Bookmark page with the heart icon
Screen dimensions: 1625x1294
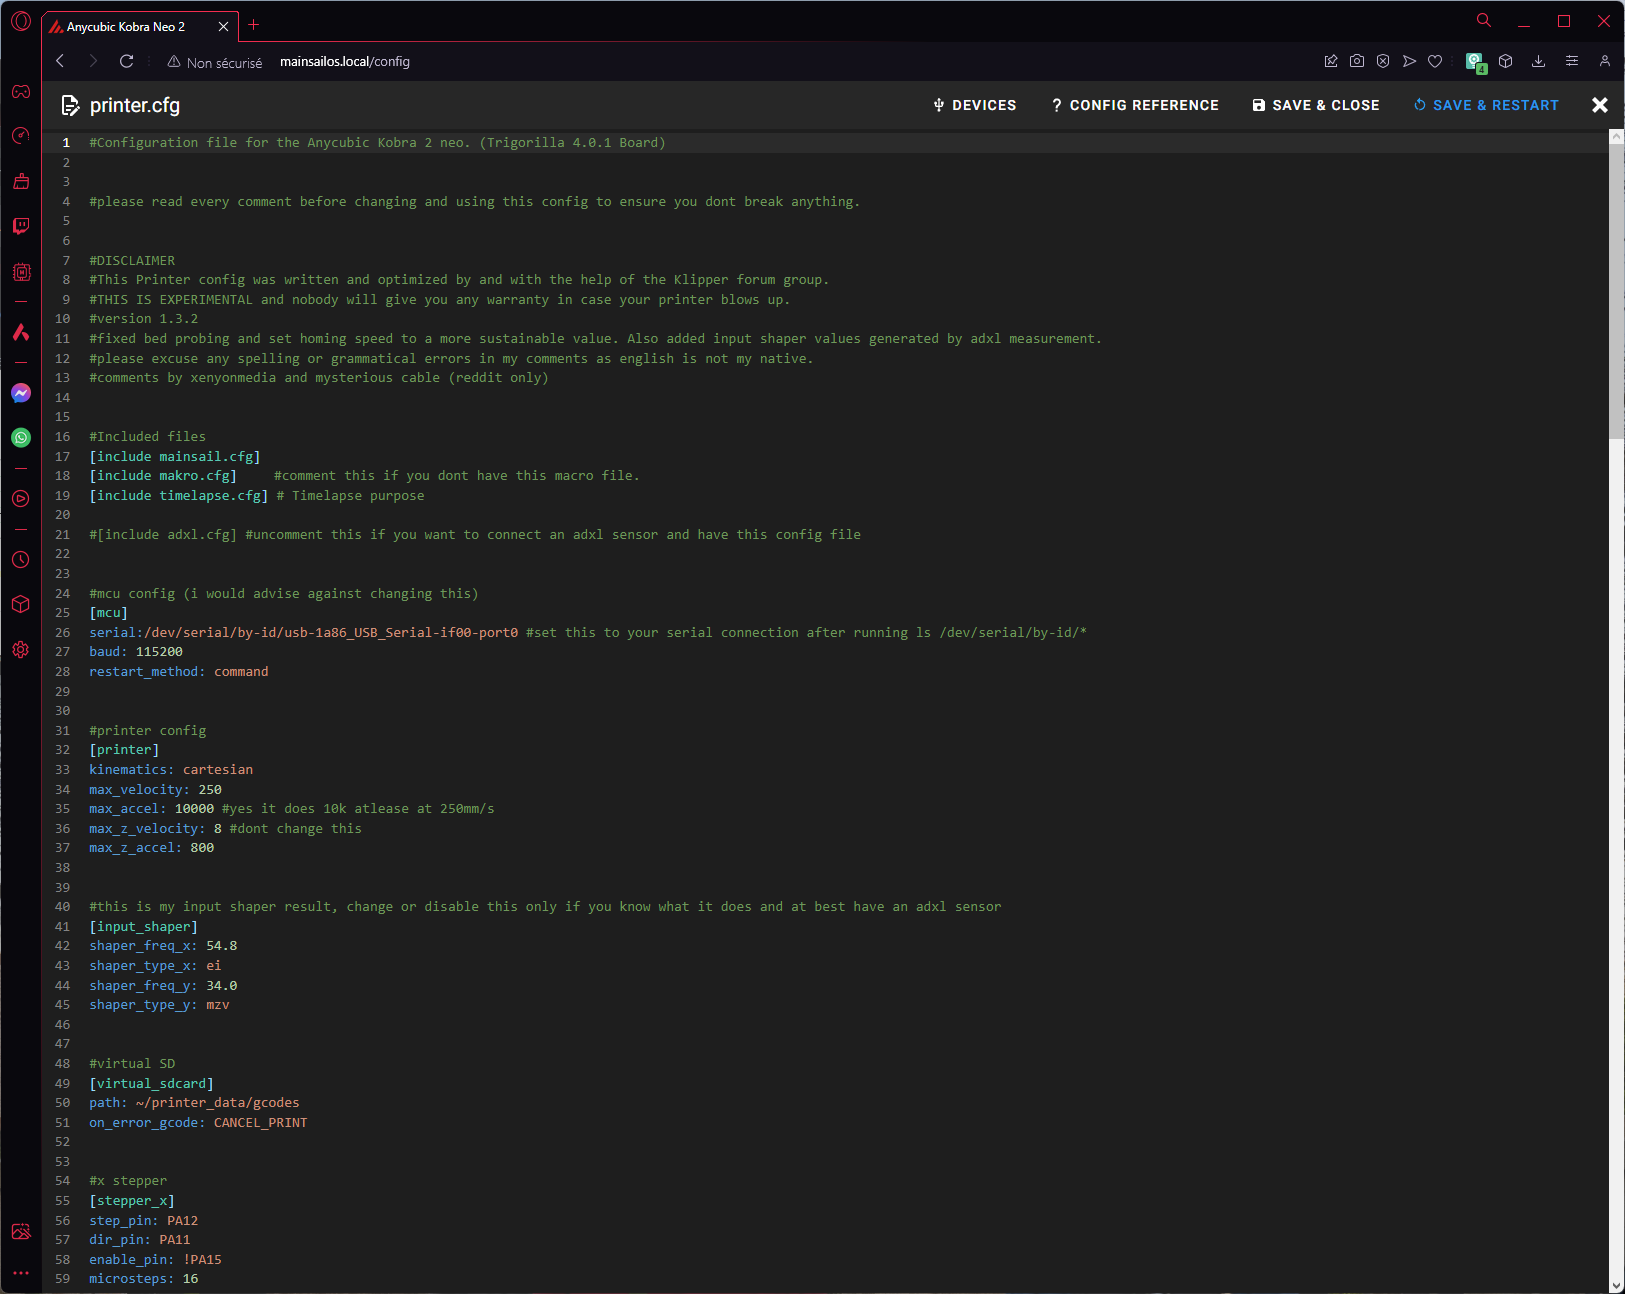[x=1435, y=61]
